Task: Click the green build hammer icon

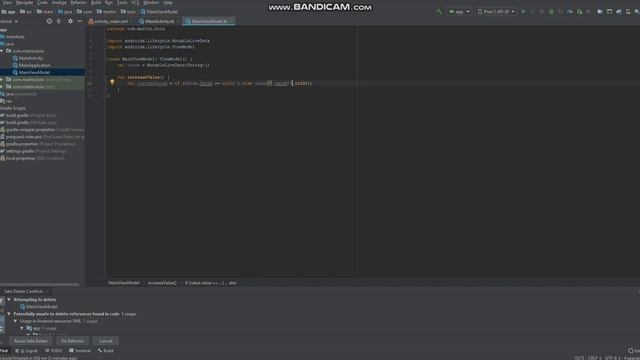Action: tap(439, 12)
